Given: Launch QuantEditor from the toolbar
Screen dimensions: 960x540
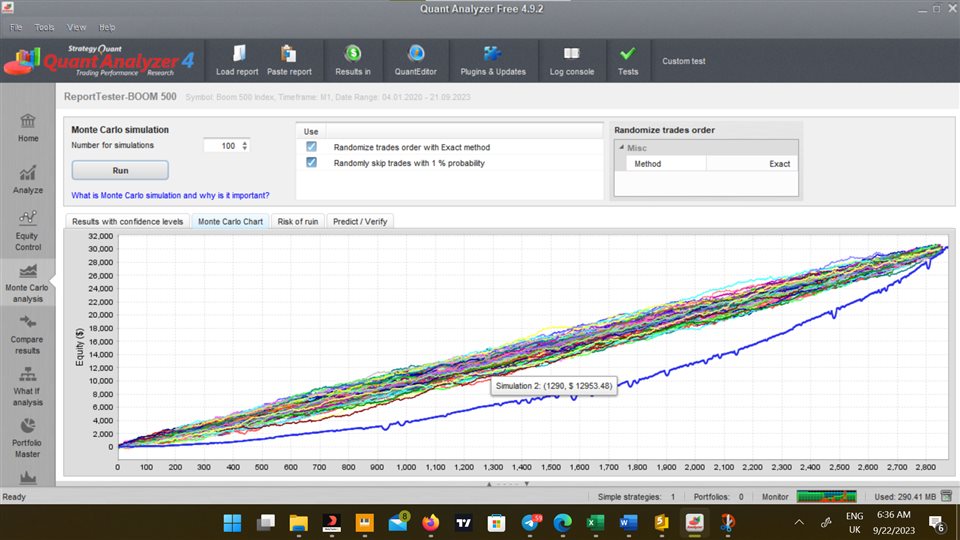Looking at the screenshot, I should click(x=416, y=54).
